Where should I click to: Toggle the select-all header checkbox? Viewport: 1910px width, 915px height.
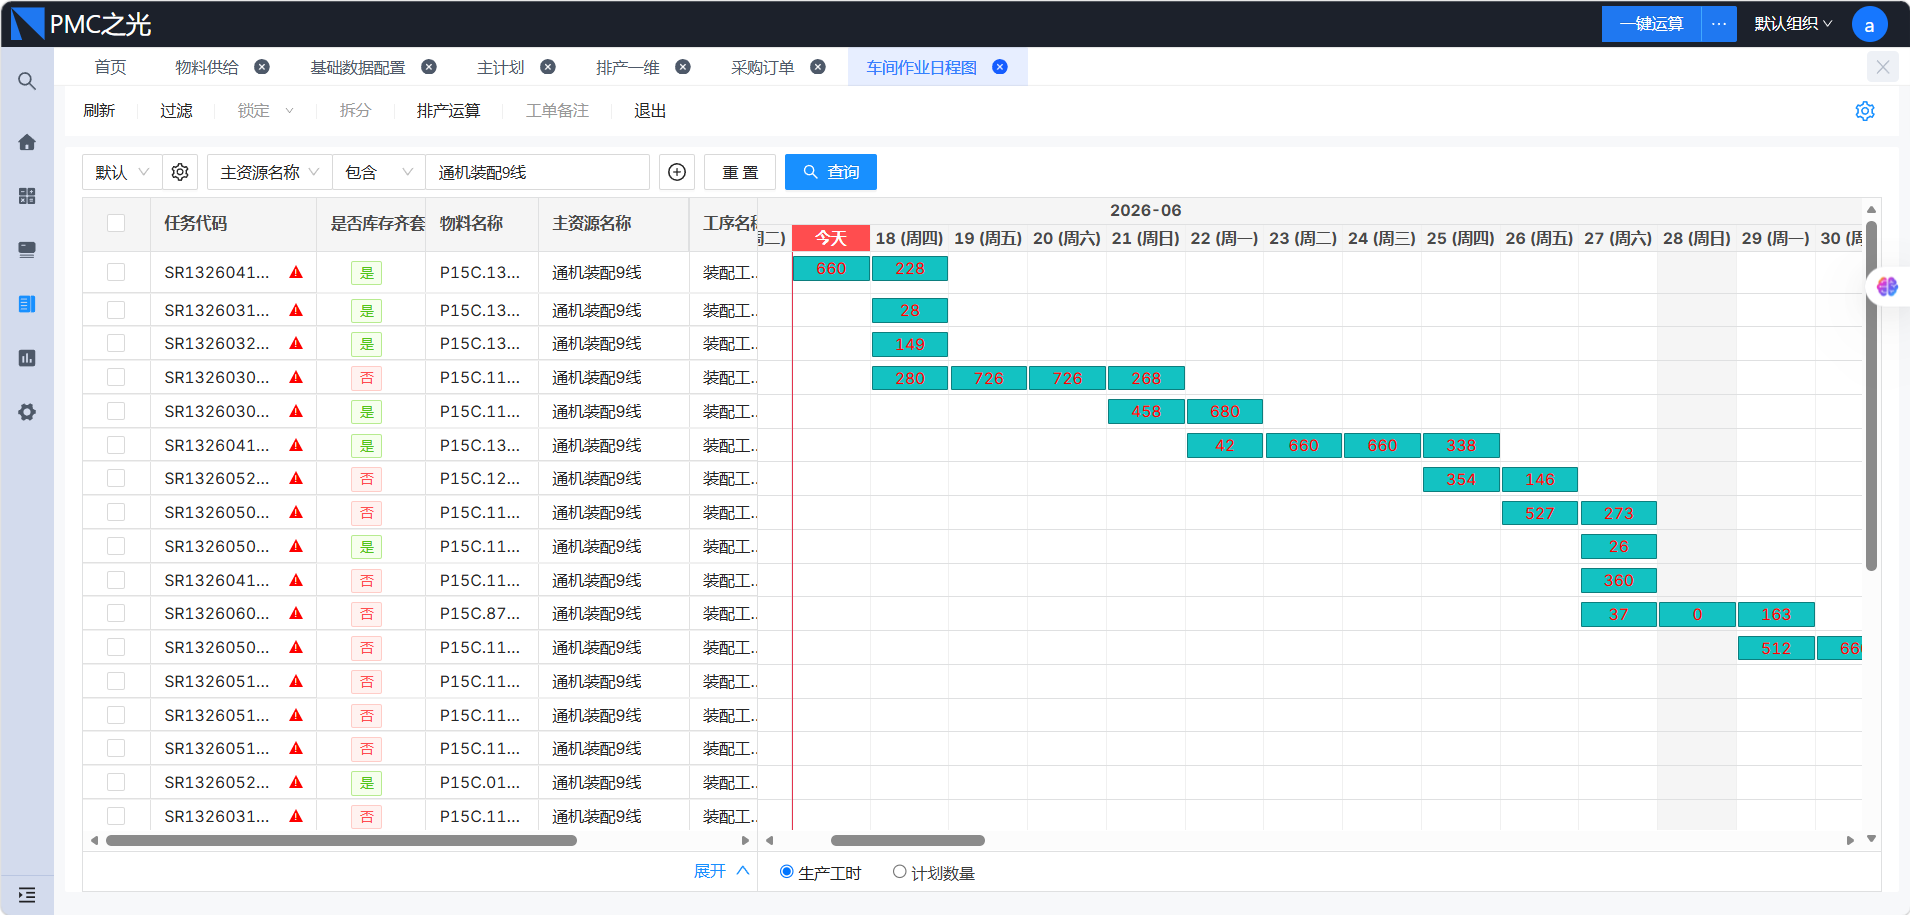point(116,223)
